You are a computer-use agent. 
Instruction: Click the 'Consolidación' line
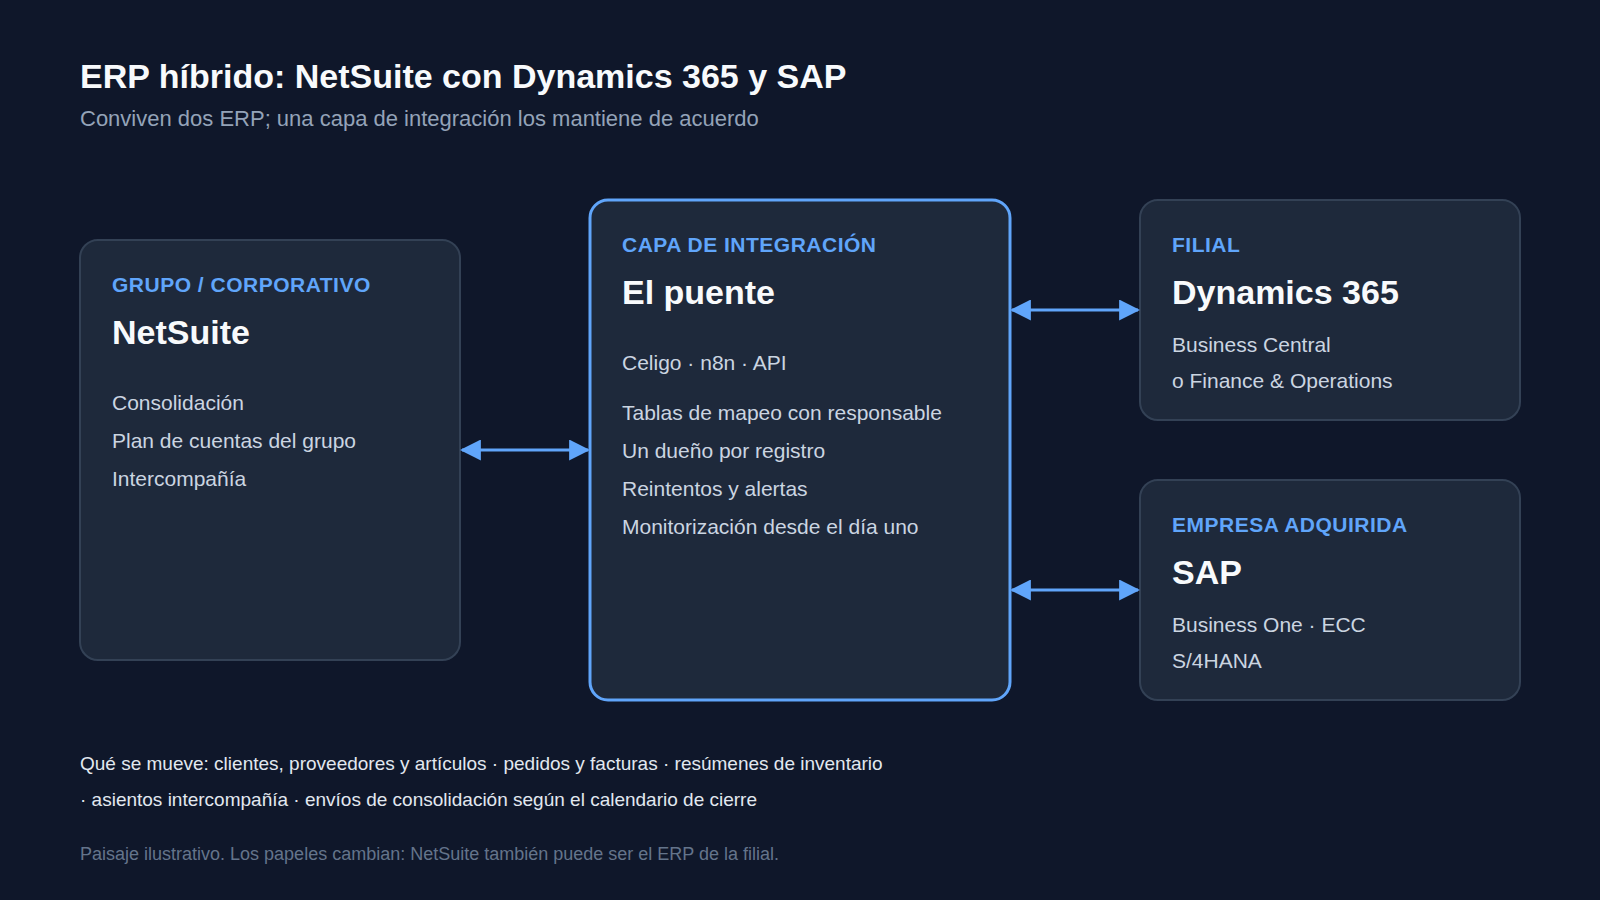[178, 403]
